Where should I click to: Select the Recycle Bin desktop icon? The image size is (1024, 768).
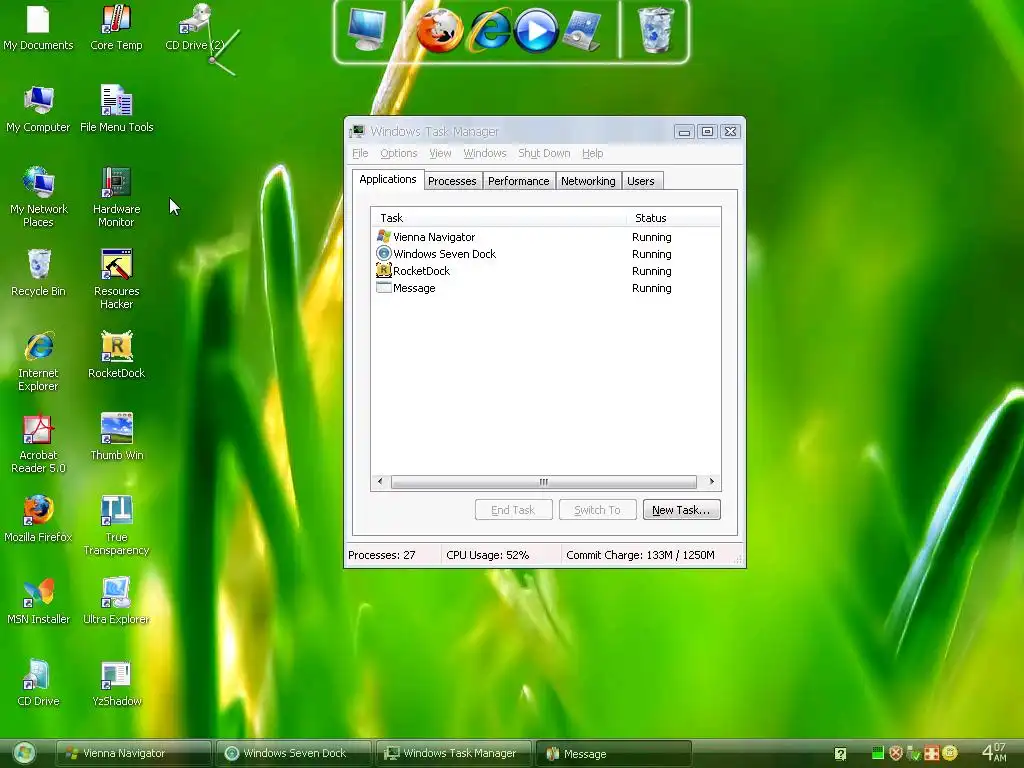click(x=38, y=274)
